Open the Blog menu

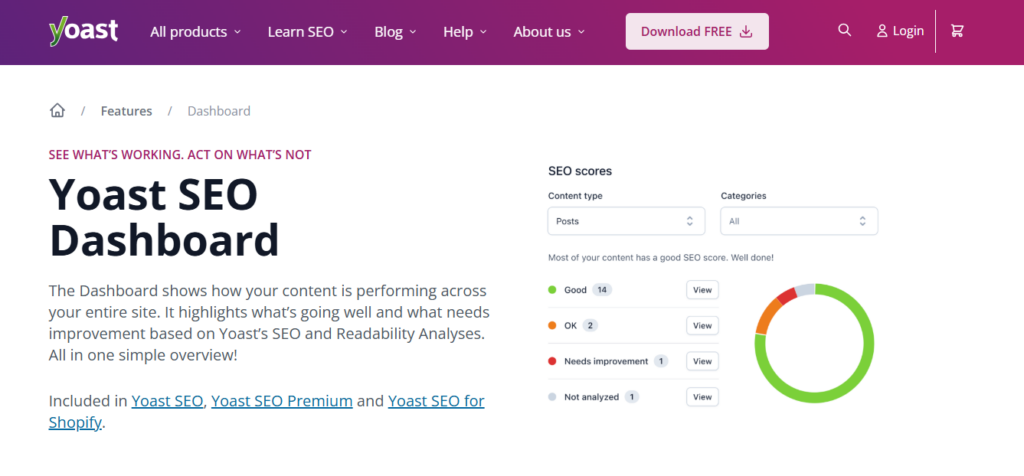tap(395, 31)
